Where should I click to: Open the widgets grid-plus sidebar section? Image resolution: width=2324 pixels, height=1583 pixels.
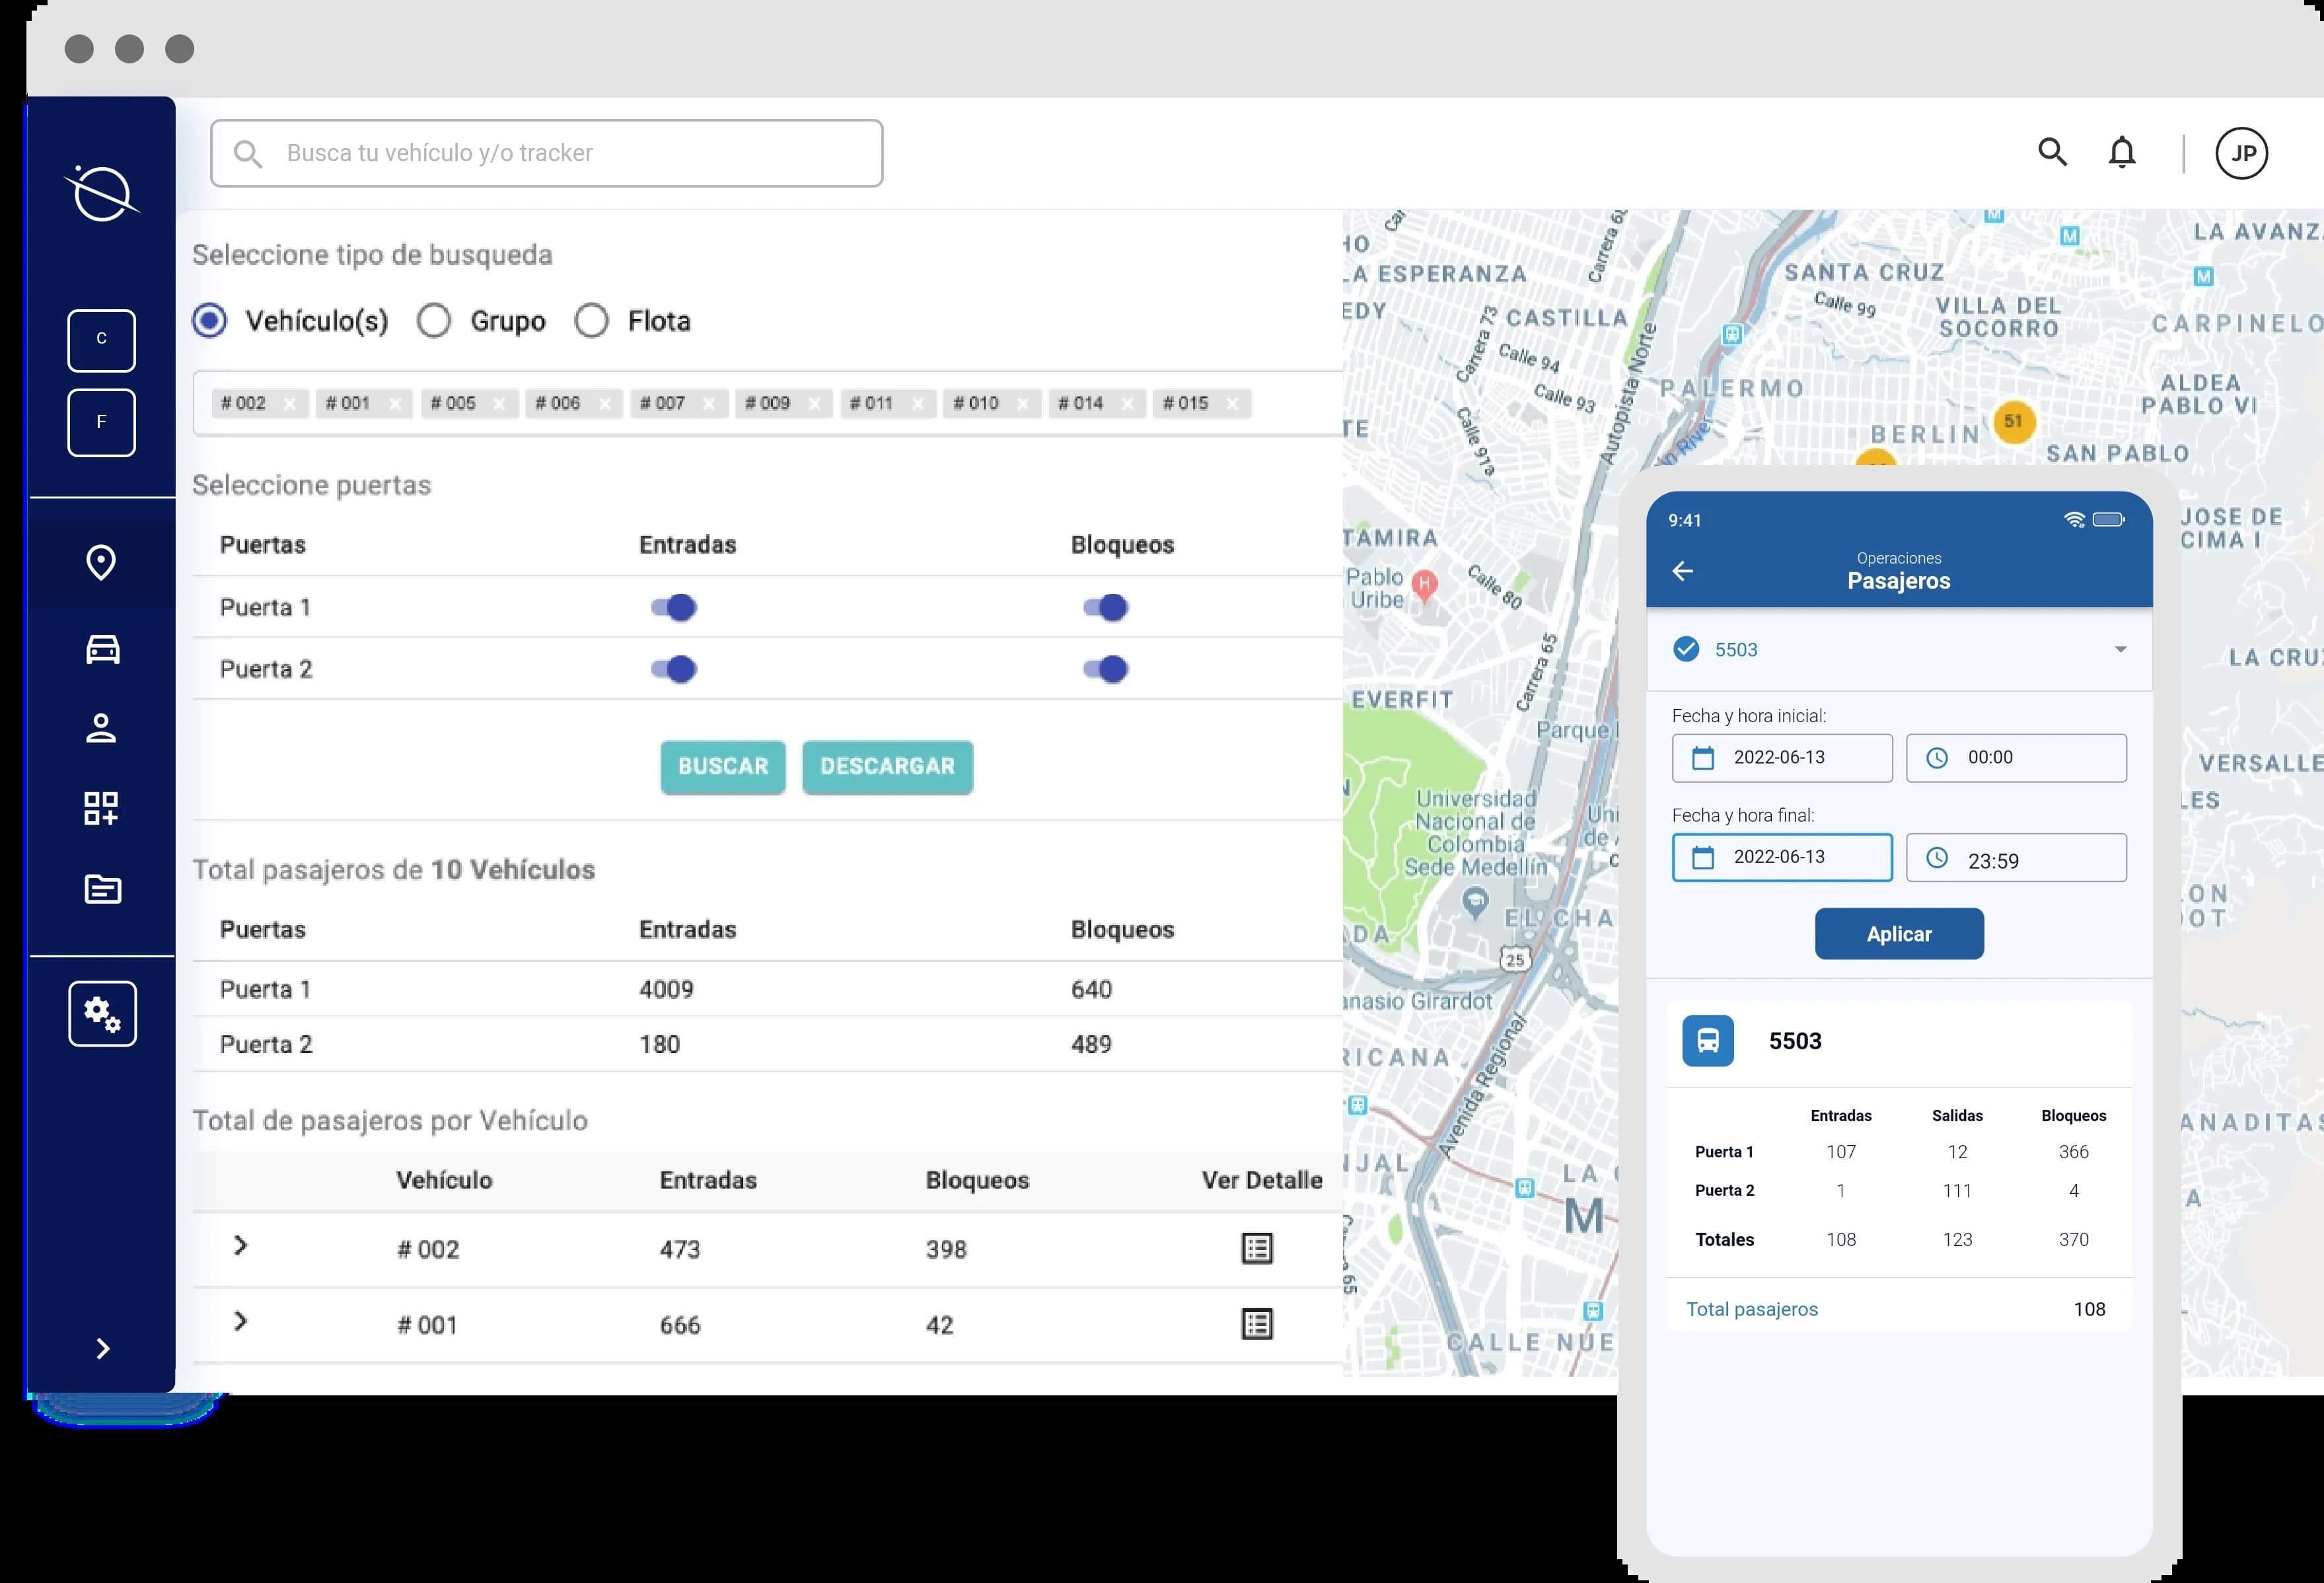coord(102,808)
